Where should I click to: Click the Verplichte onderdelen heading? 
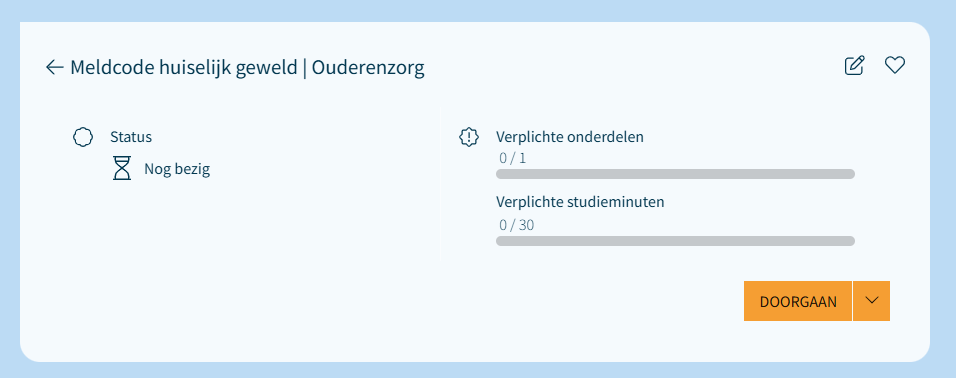tap(569, 137)
